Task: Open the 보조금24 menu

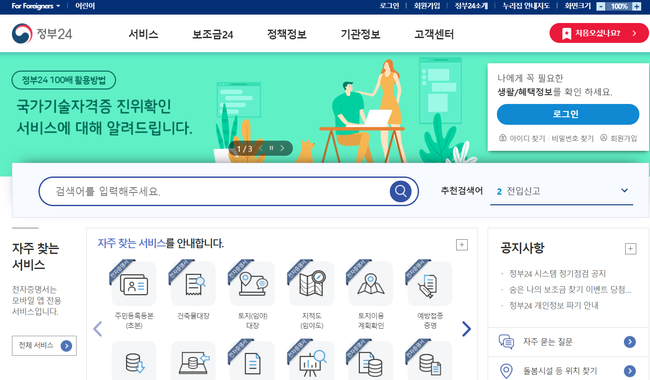Action: [213, 34]
